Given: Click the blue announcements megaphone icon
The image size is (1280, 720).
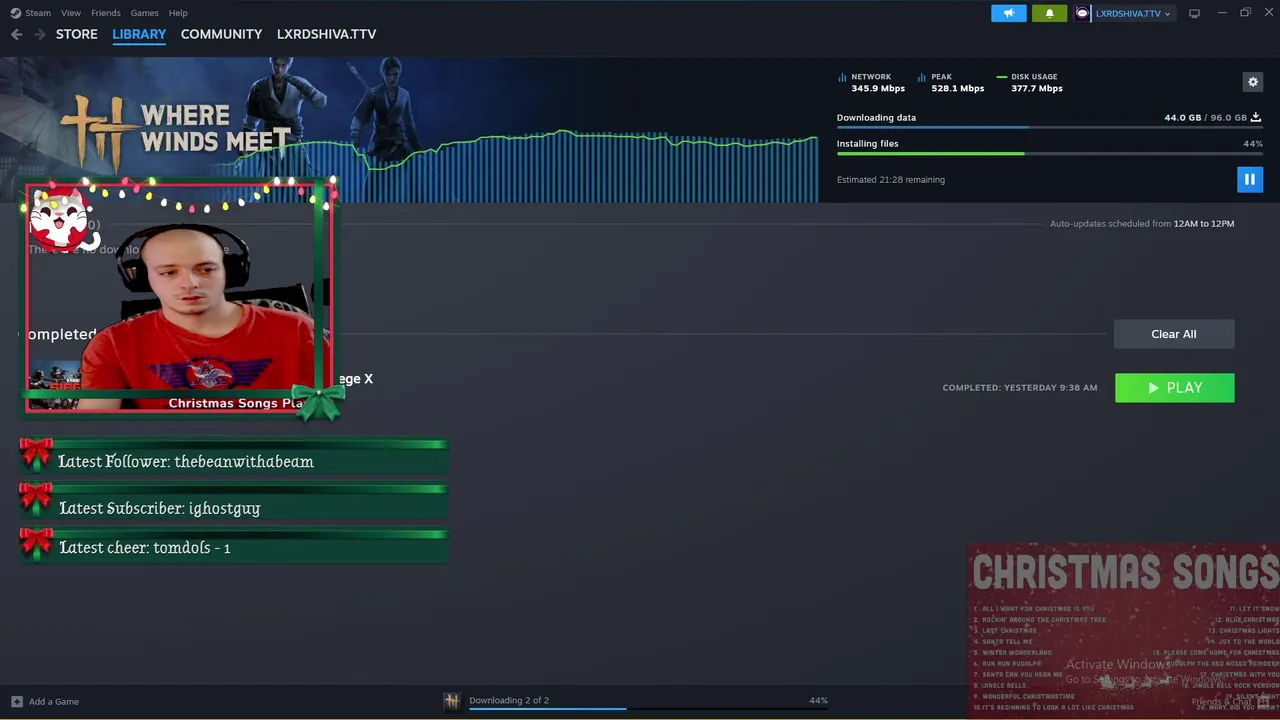Looking at the screenshot, I should (x=1008, y=13).
